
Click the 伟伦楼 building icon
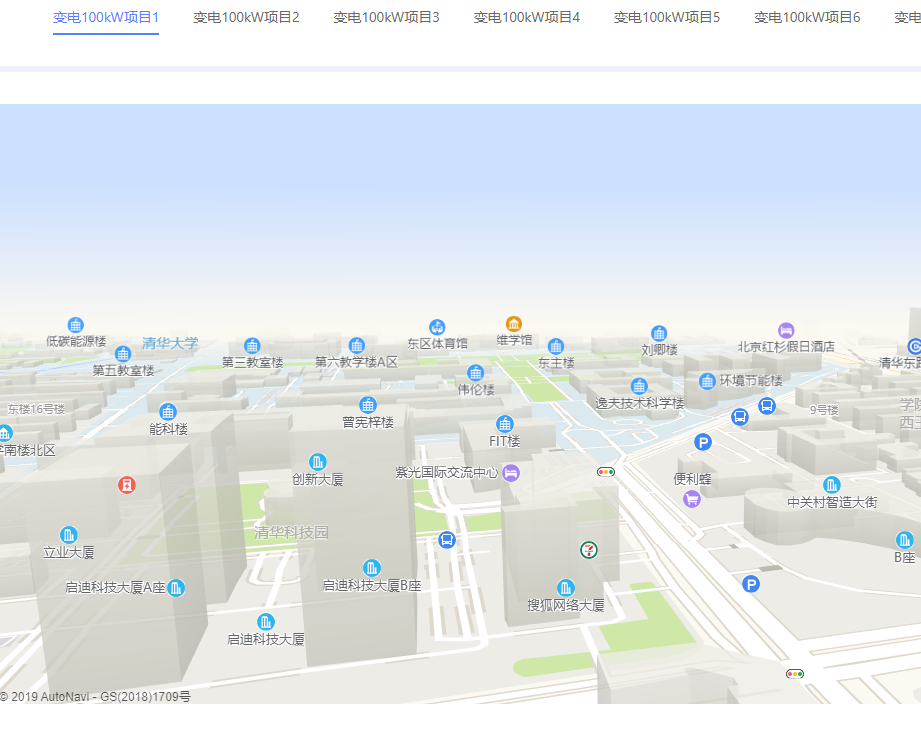[475, 372]
